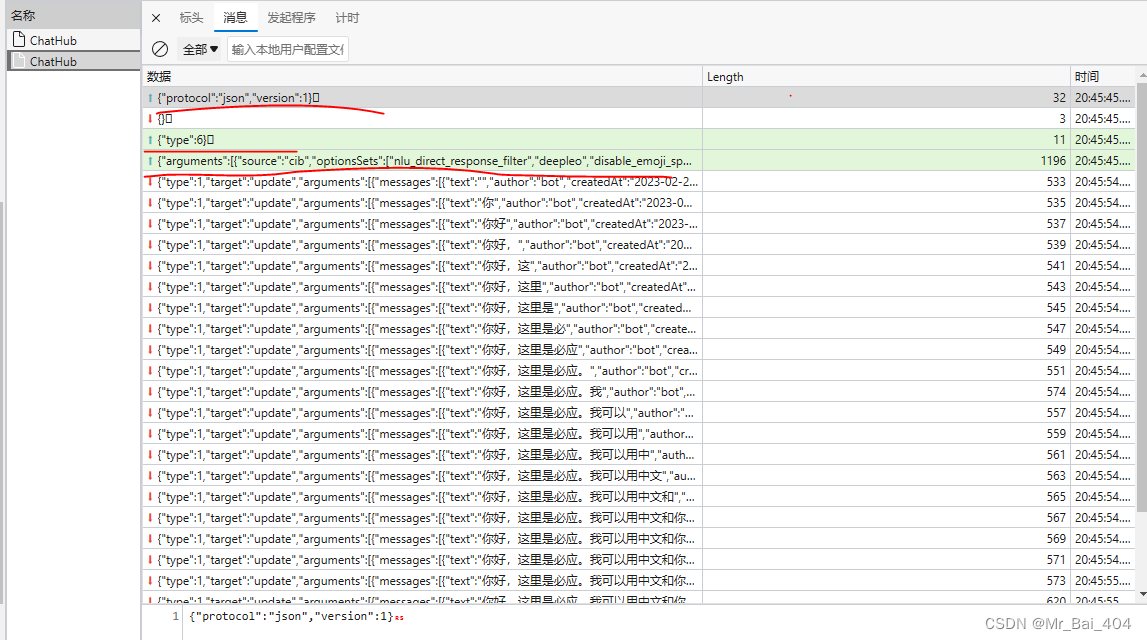Select the message with length 574
The image size is (1147, 640).
point(639,391)
